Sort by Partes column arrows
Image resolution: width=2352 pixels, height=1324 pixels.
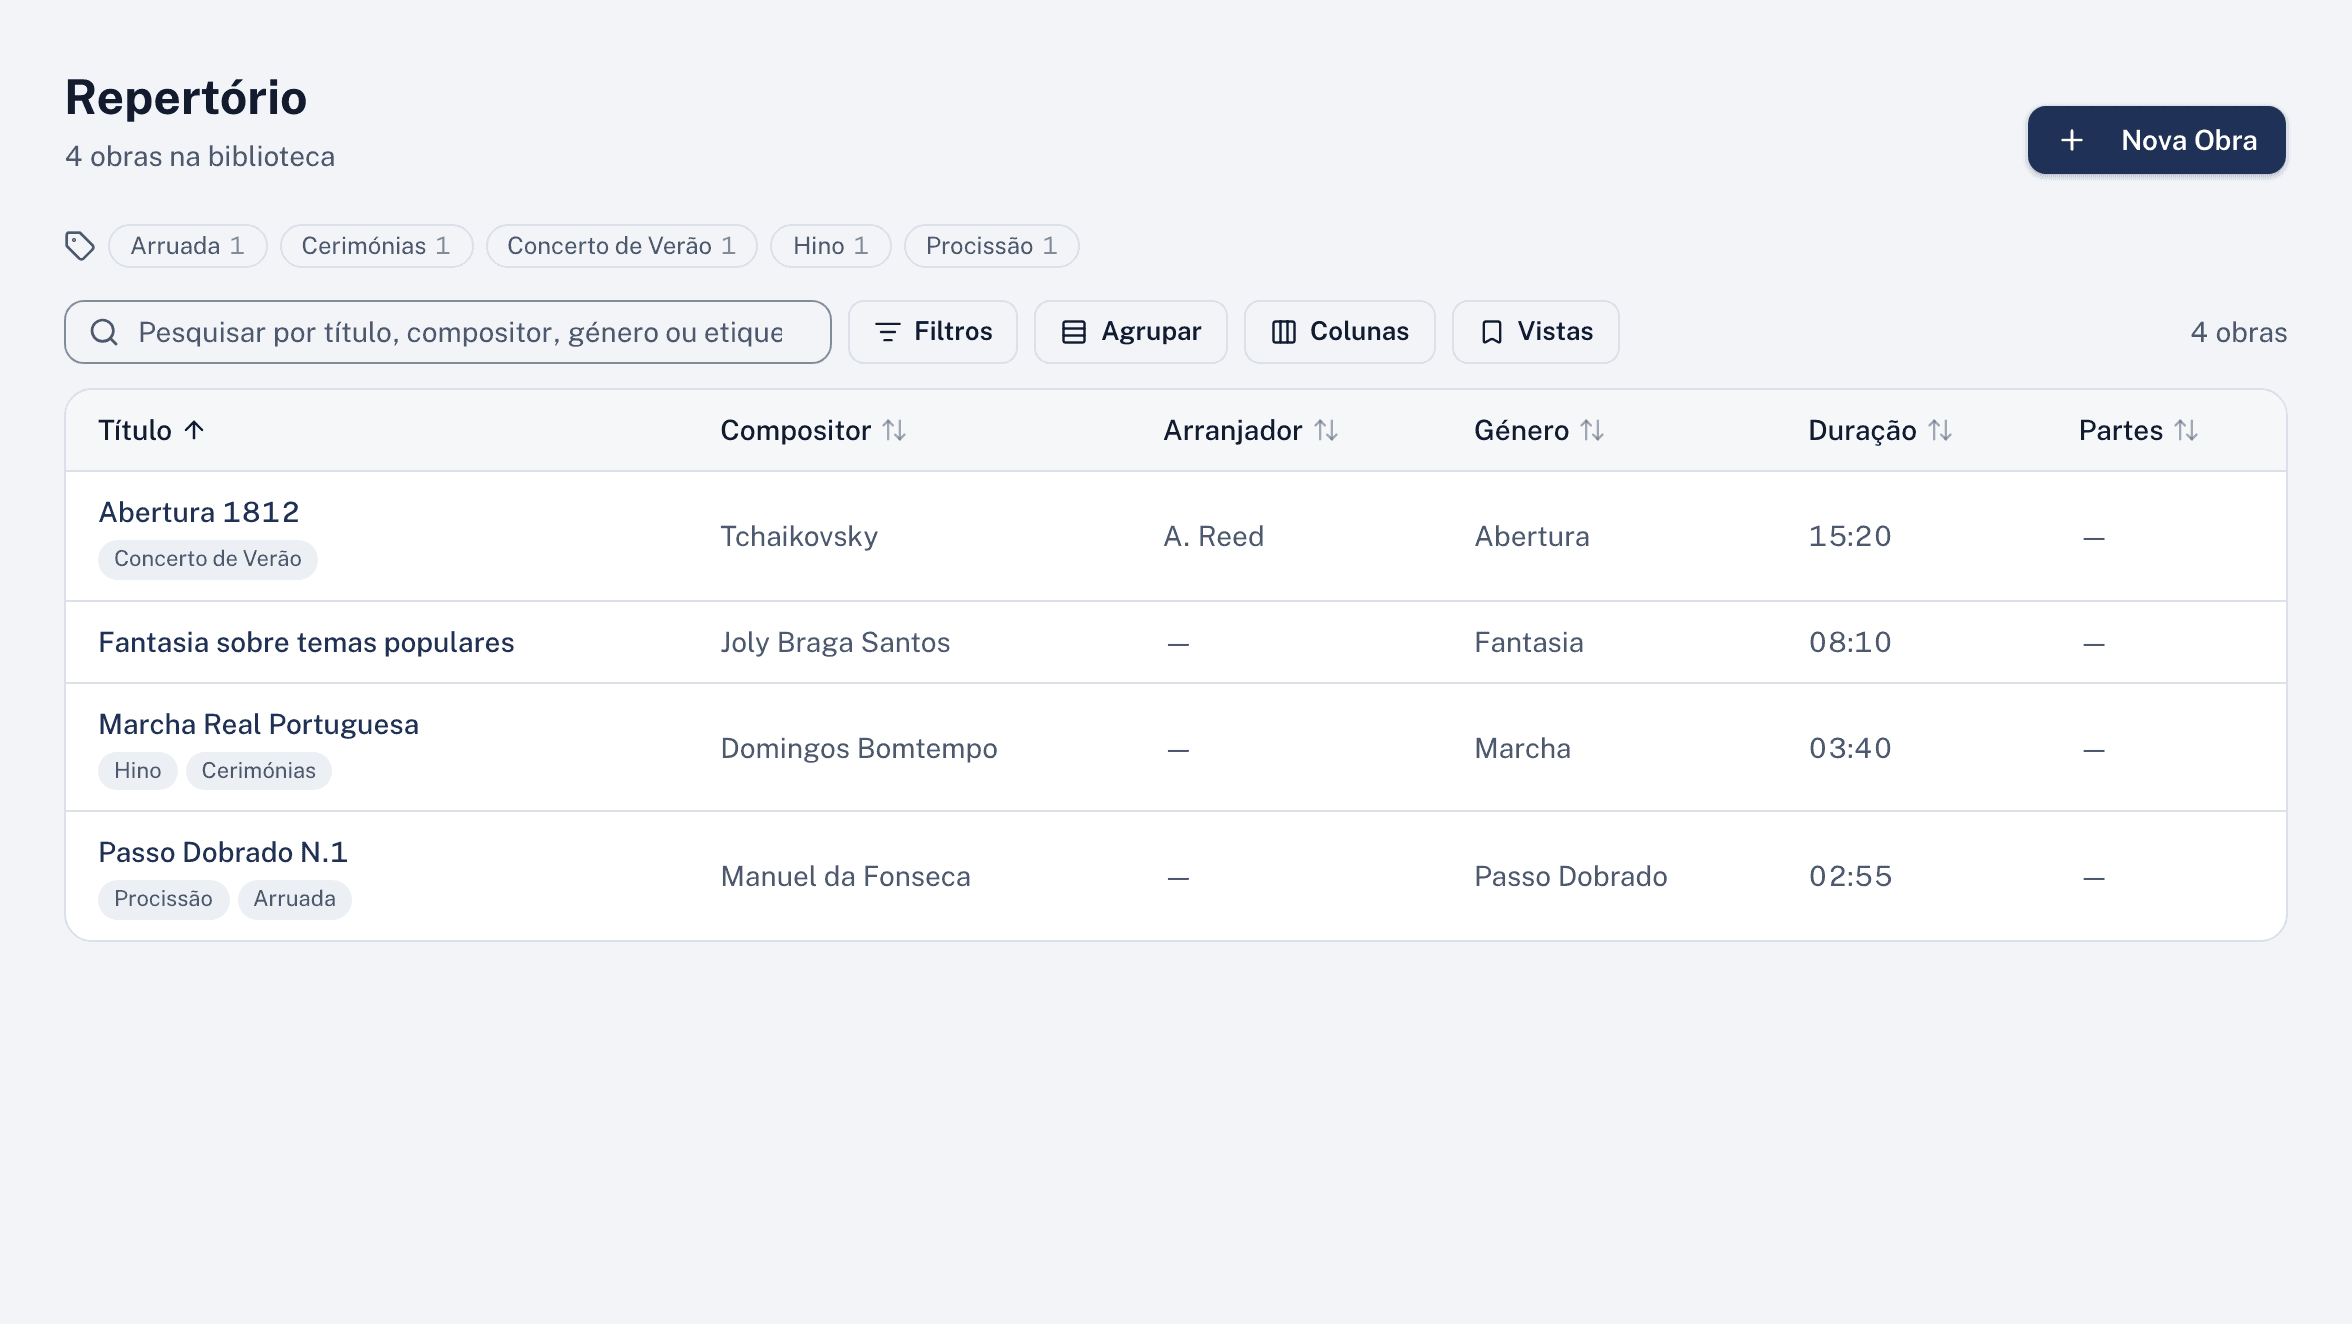point(2186,430)
